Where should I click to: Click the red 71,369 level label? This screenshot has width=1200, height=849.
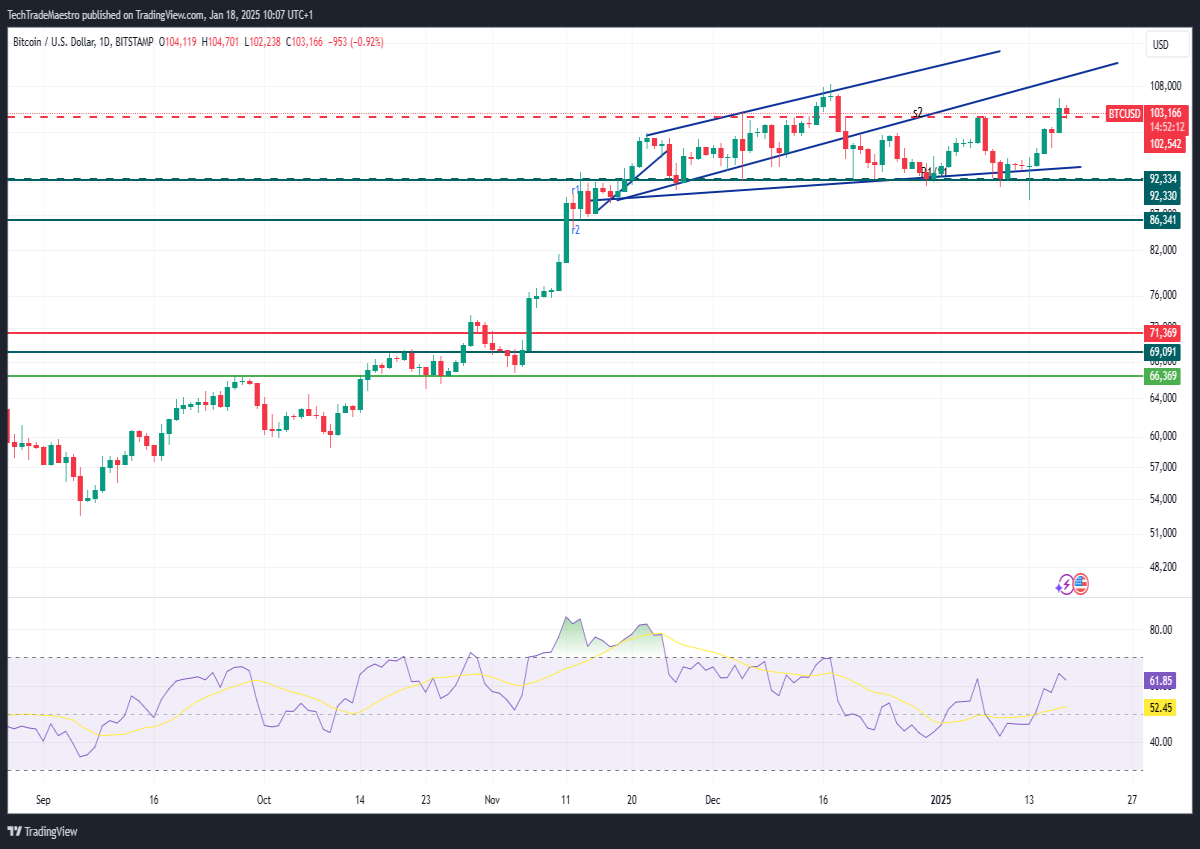coord(1163,333)
